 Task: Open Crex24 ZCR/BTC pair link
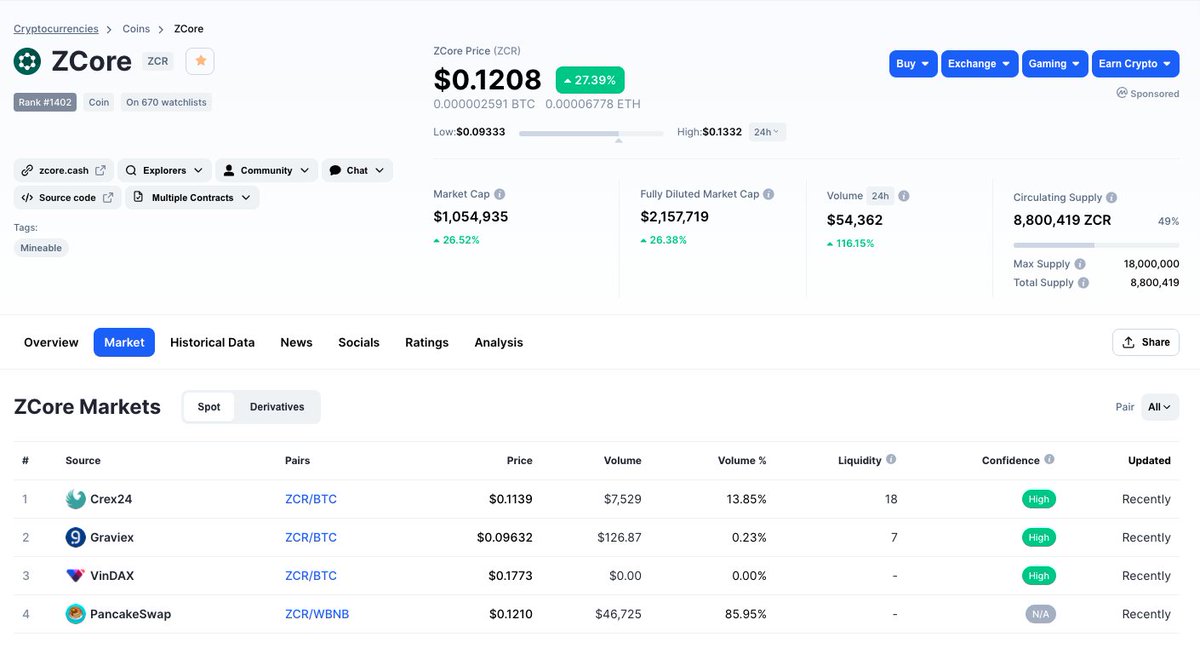point(311,499)
